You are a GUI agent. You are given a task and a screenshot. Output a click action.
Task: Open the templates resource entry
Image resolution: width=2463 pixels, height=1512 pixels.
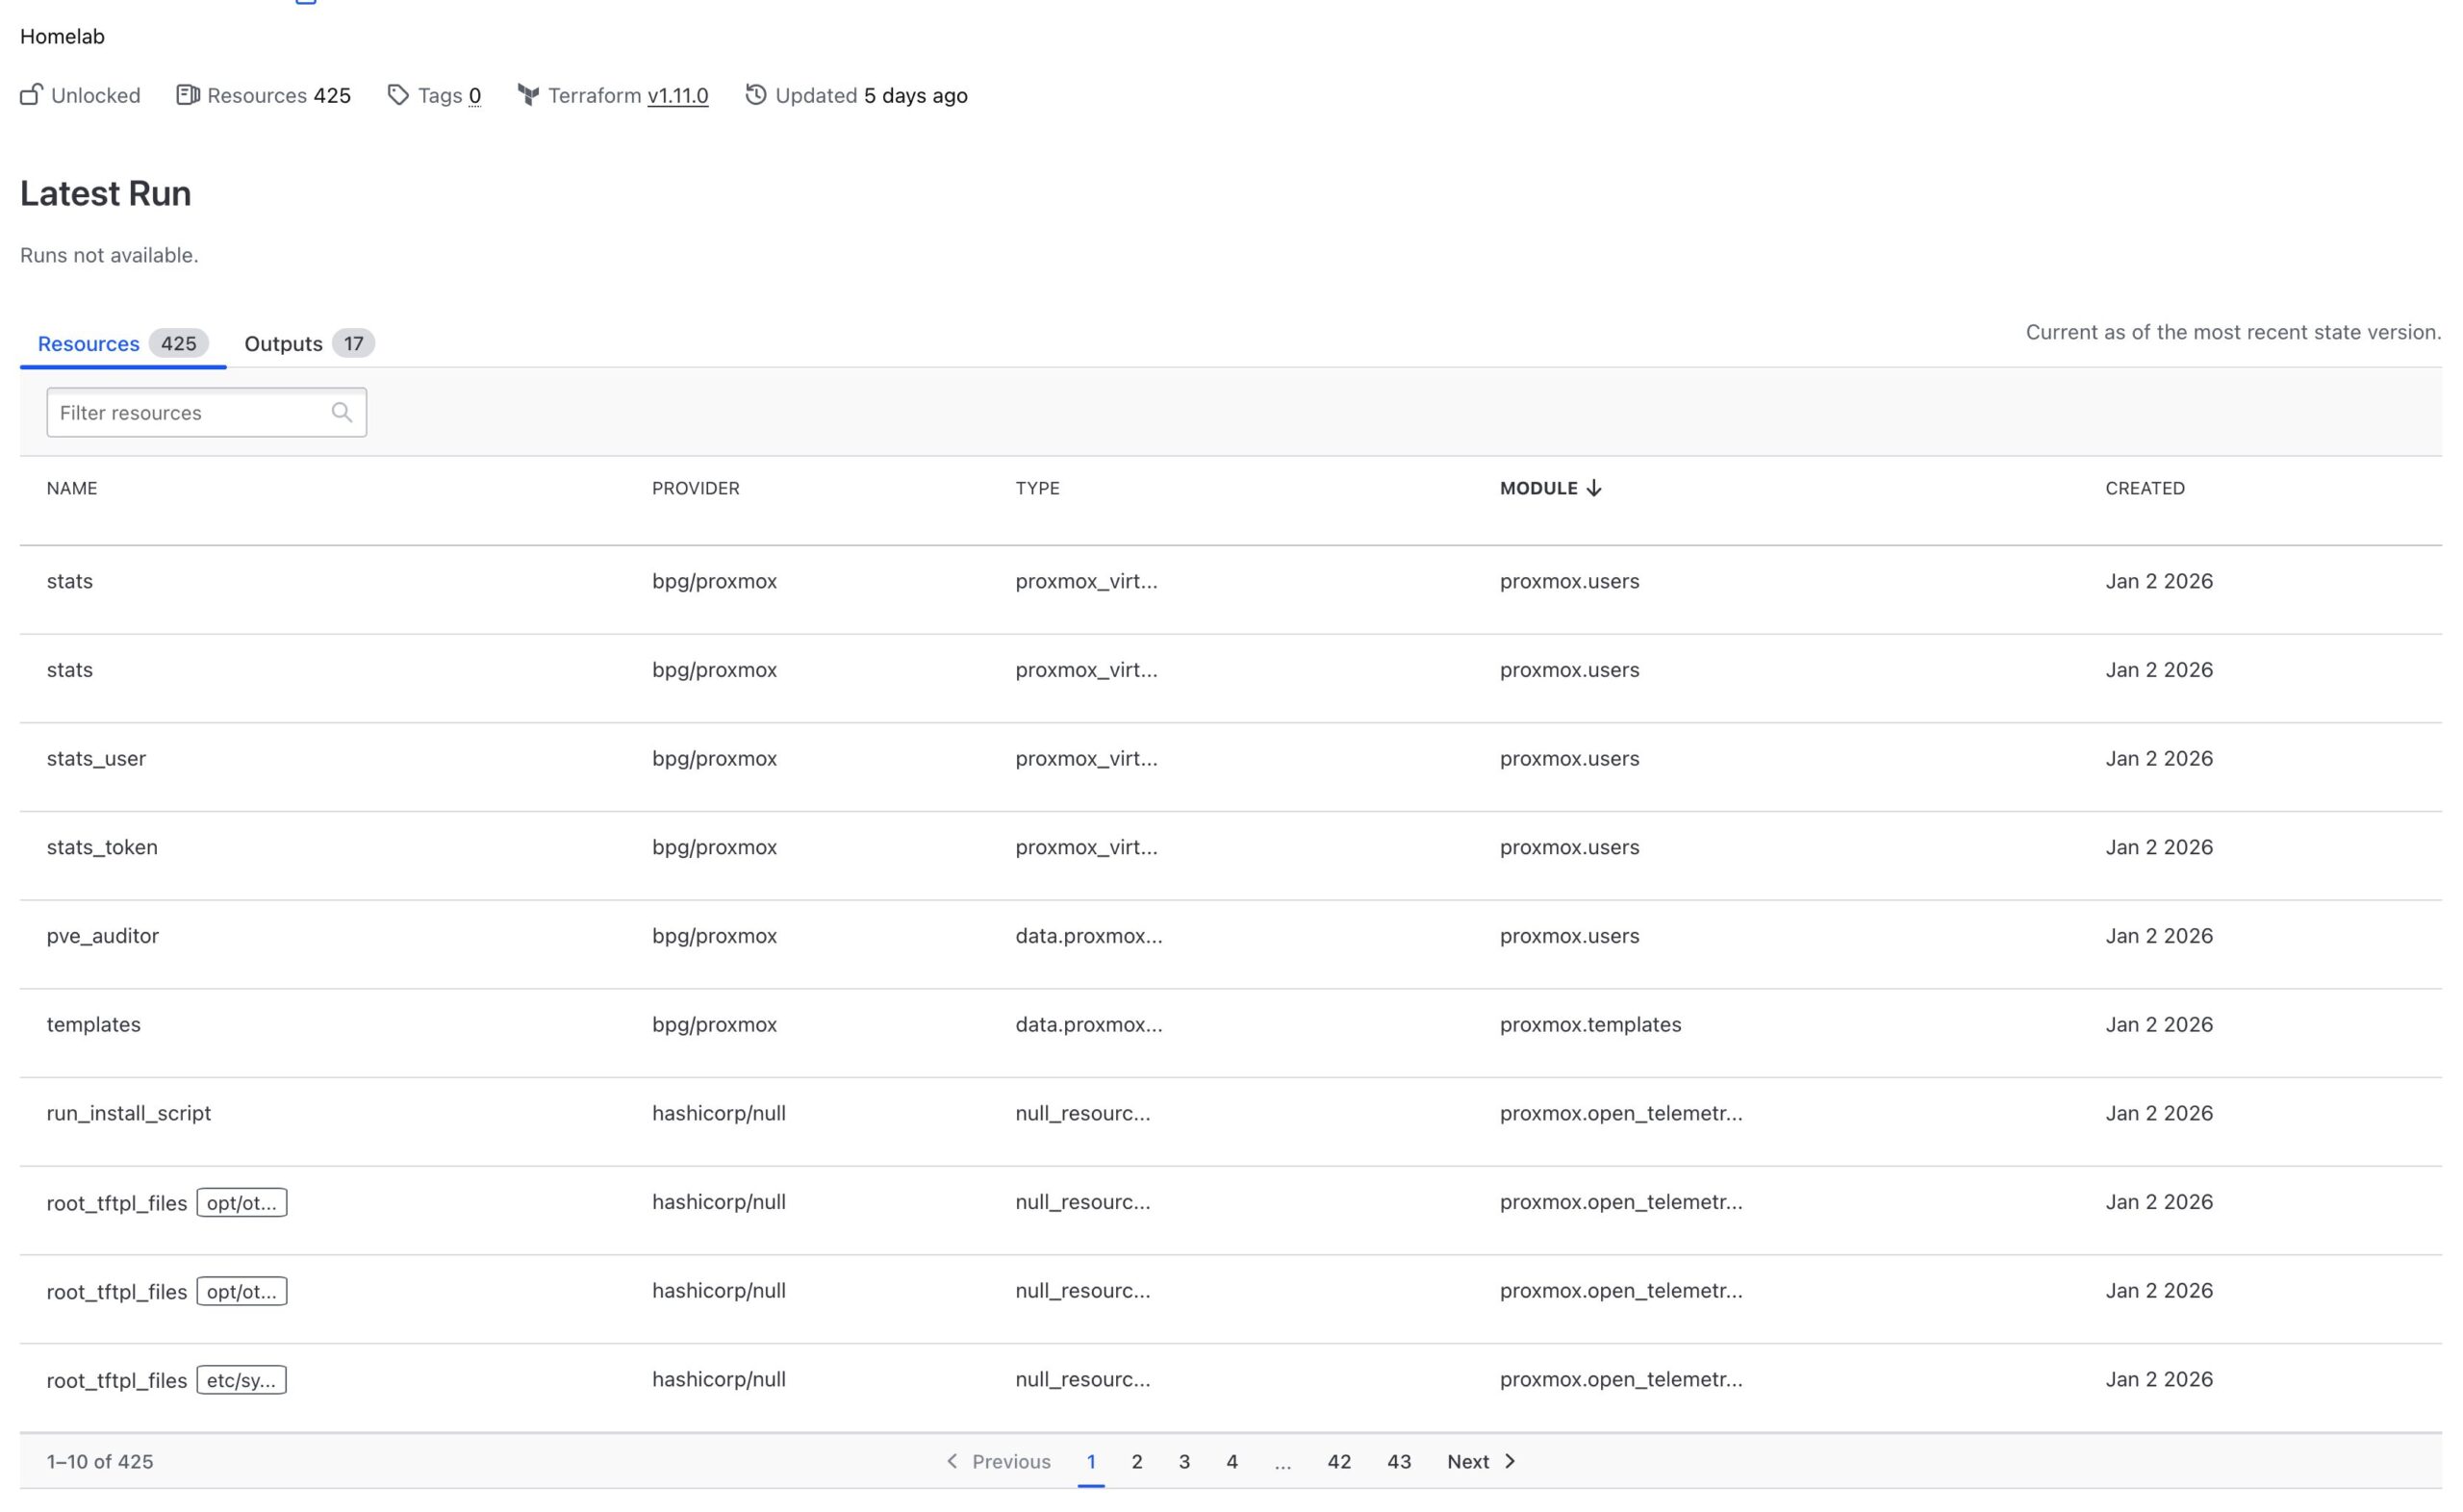(93, 1024)
